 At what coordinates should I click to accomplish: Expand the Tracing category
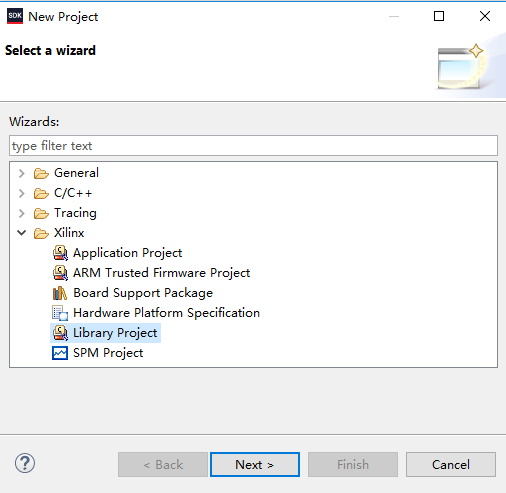coord(22,213)
